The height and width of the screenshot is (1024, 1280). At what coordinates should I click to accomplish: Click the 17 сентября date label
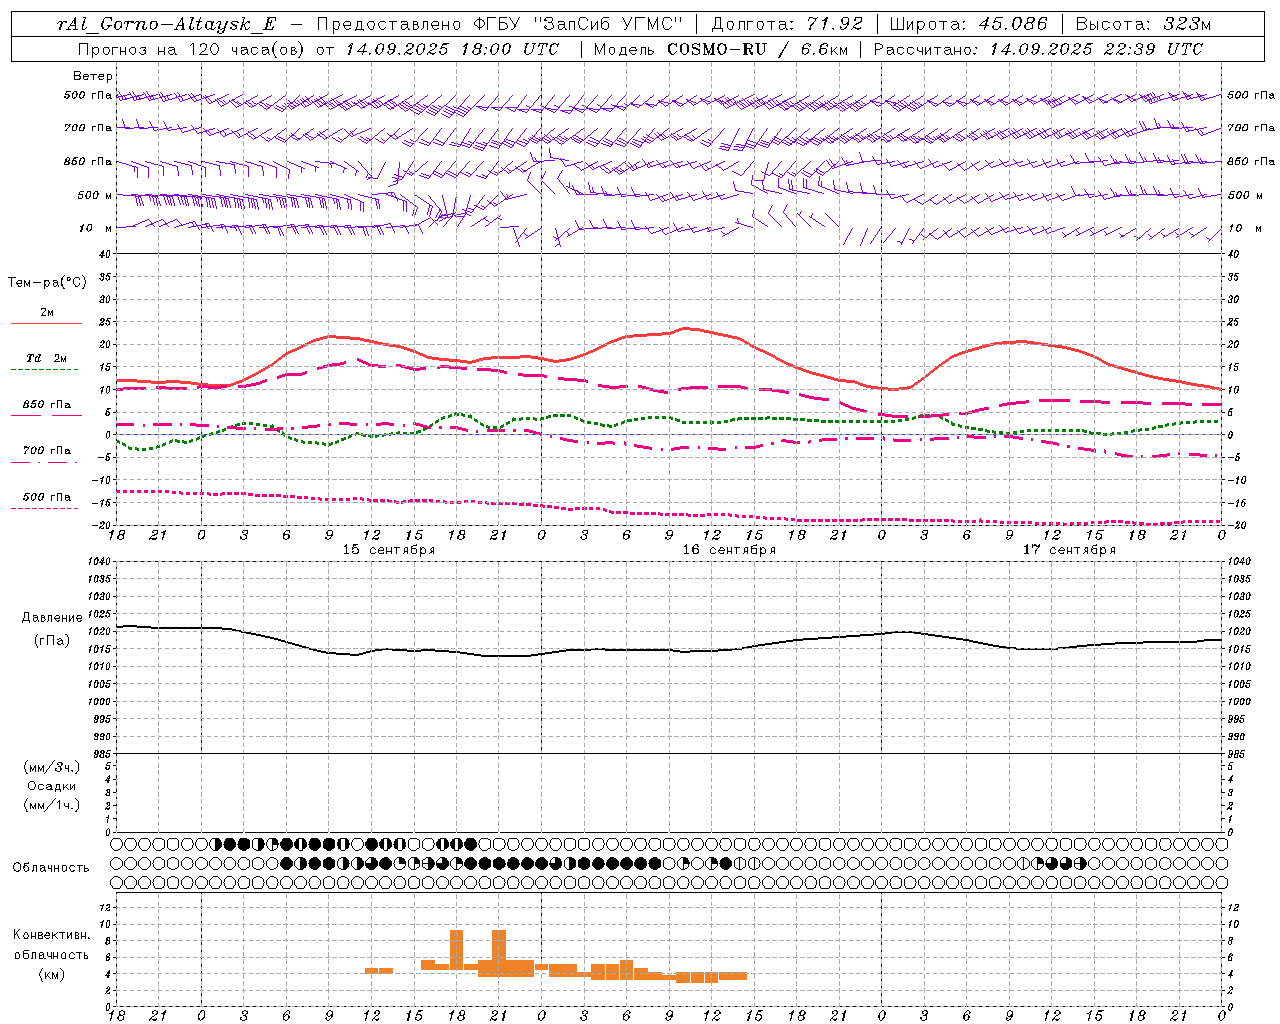pyautogui.click(x=1069, y=550)
